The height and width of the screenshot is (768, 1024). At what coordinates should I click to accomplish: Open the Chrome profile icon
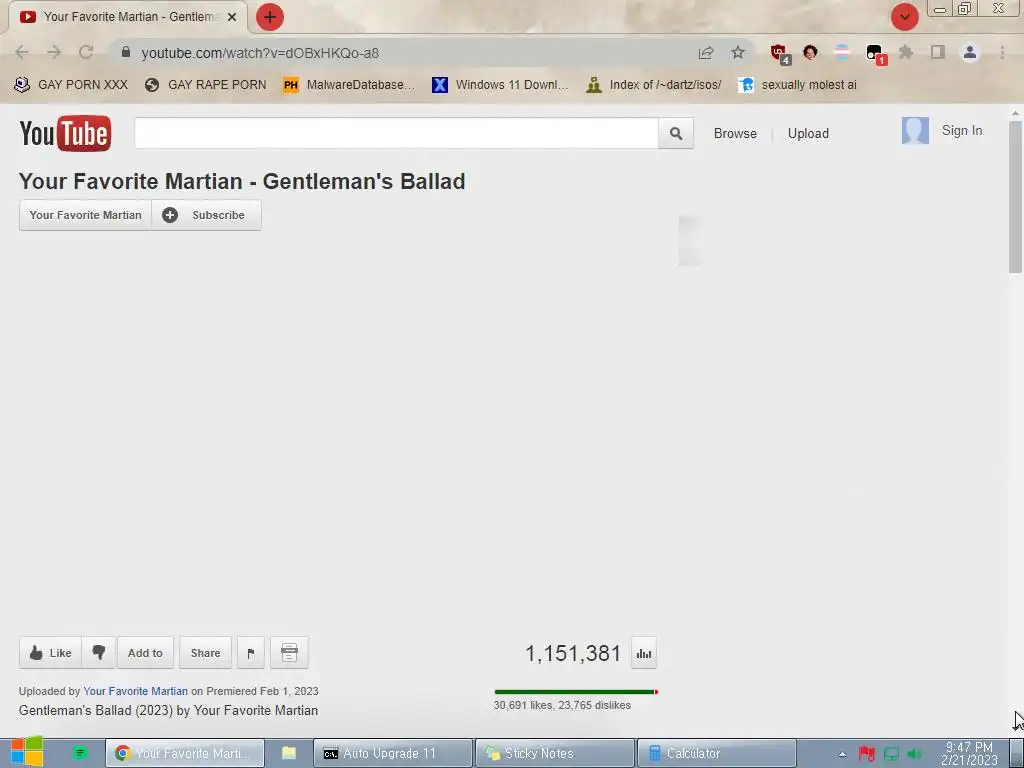click(970, 52)
